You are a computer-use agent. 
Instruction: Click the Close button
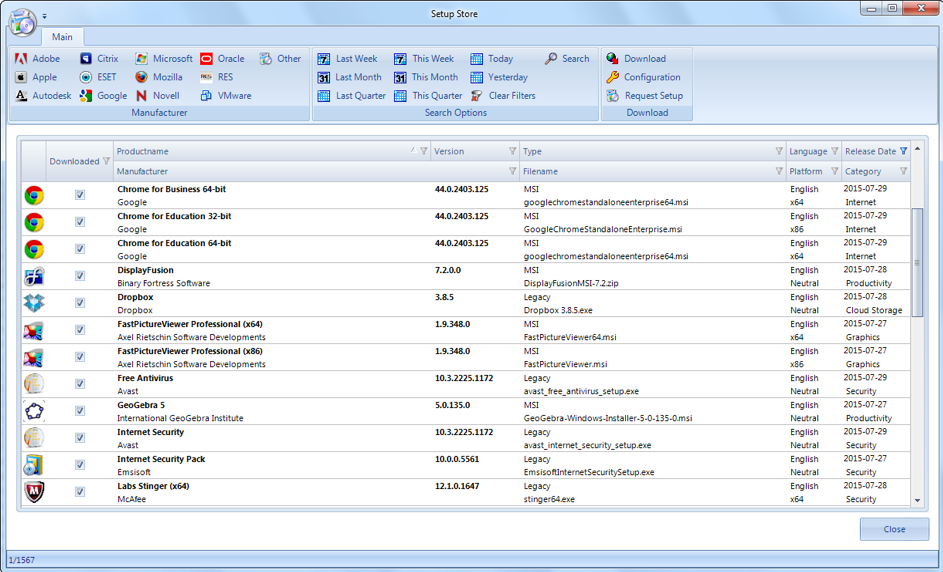pos(894,529)
